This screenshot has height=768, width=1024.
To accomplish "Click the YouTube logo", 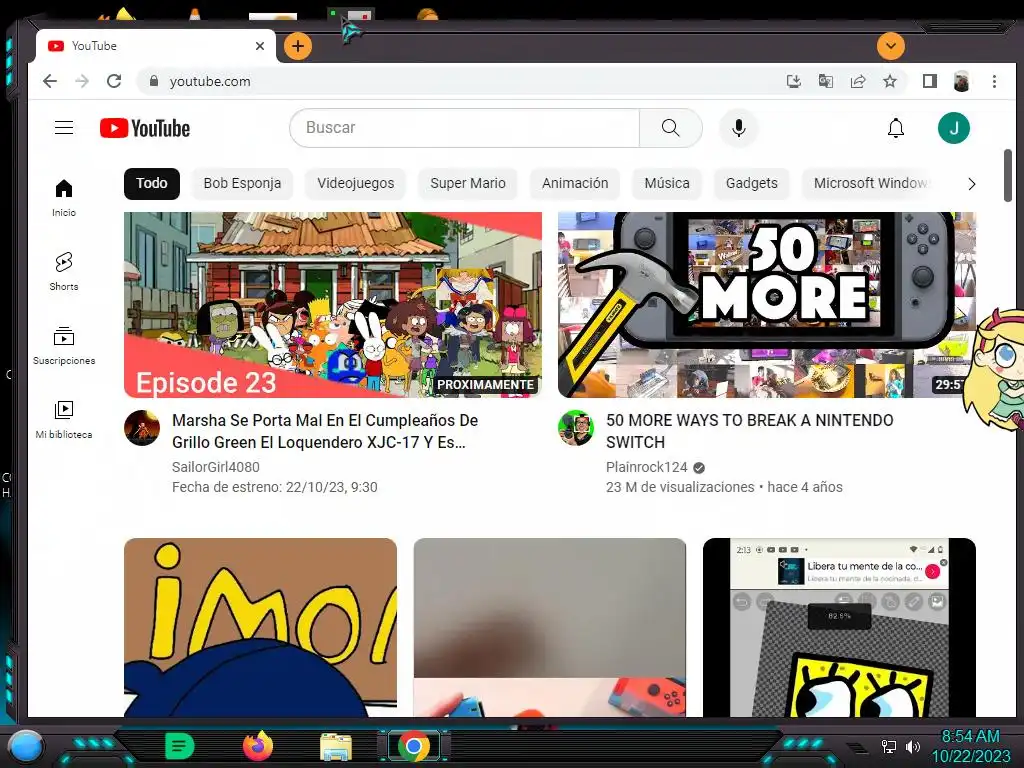I will coord(145,128).
